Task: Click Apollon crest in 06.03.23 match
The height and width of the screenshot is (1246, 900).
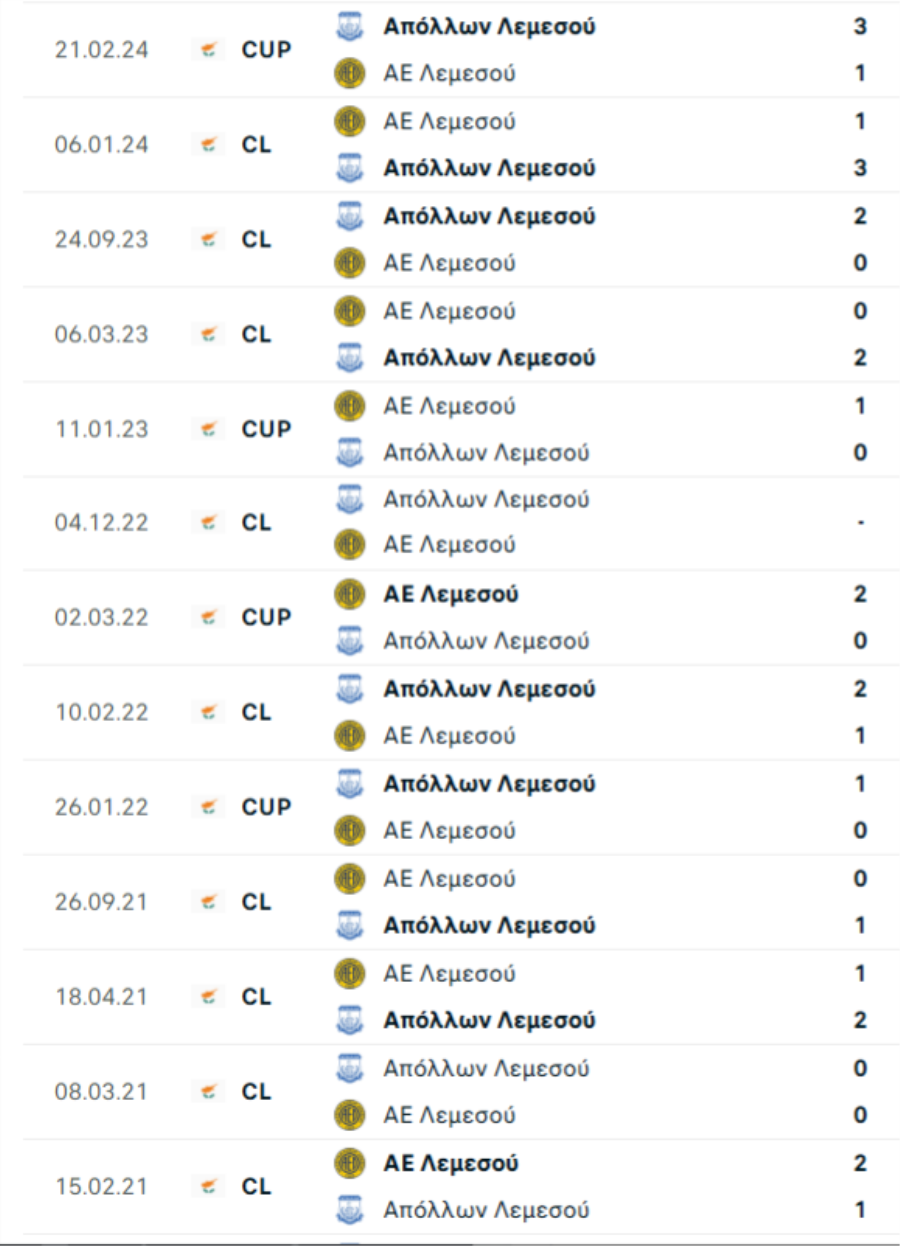Action: [349, 357]
